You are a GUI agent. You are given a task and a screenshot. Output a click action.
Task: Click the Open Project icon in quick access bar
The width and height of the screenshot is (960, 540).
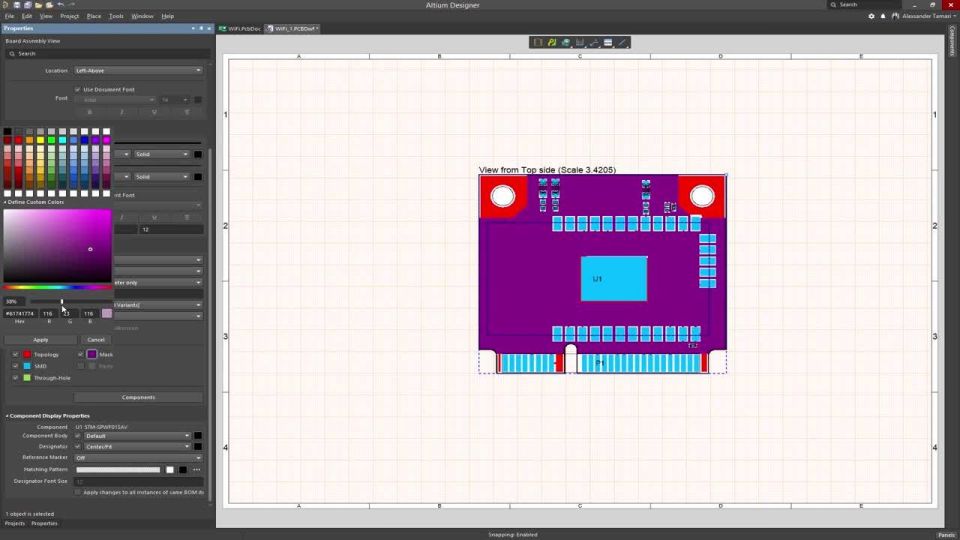pyautogui.click(x=49, y=5)
